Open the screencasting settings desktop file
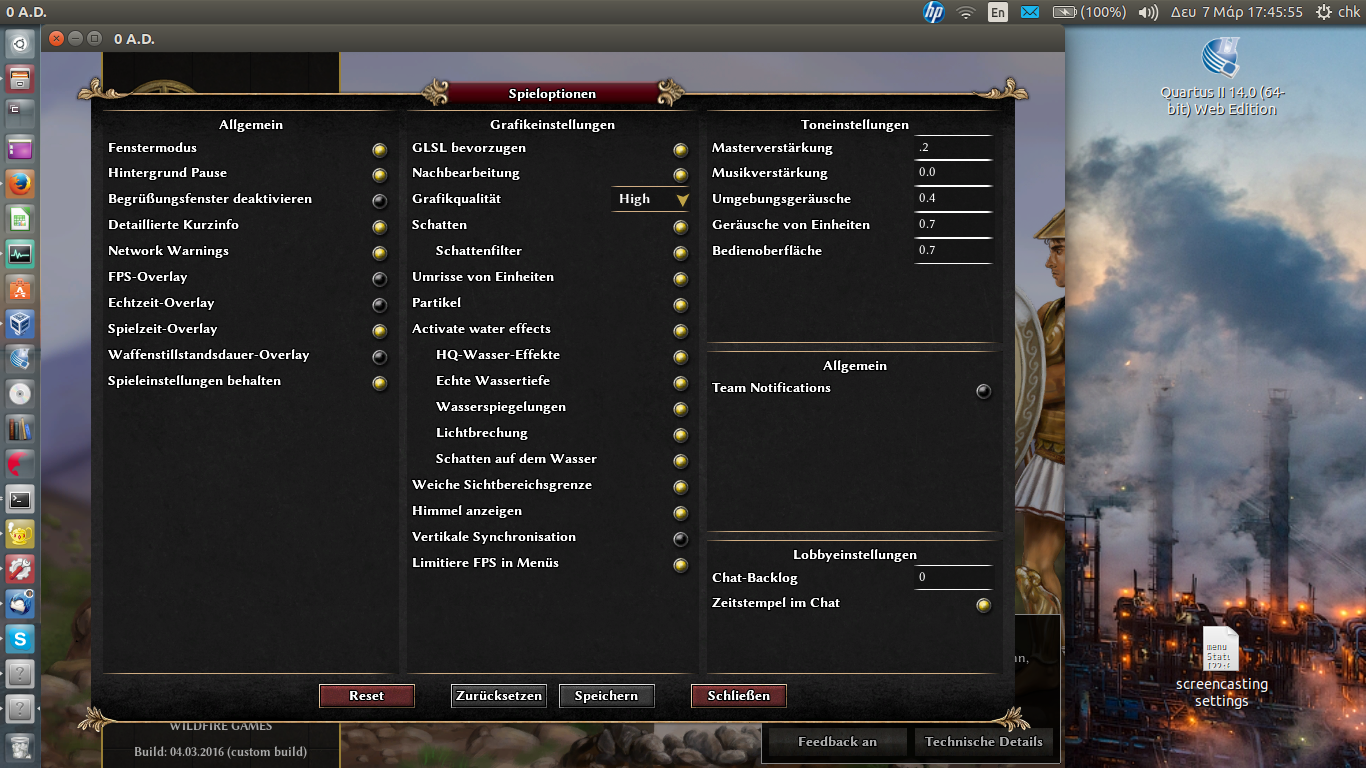 [x=1221, y=667]
